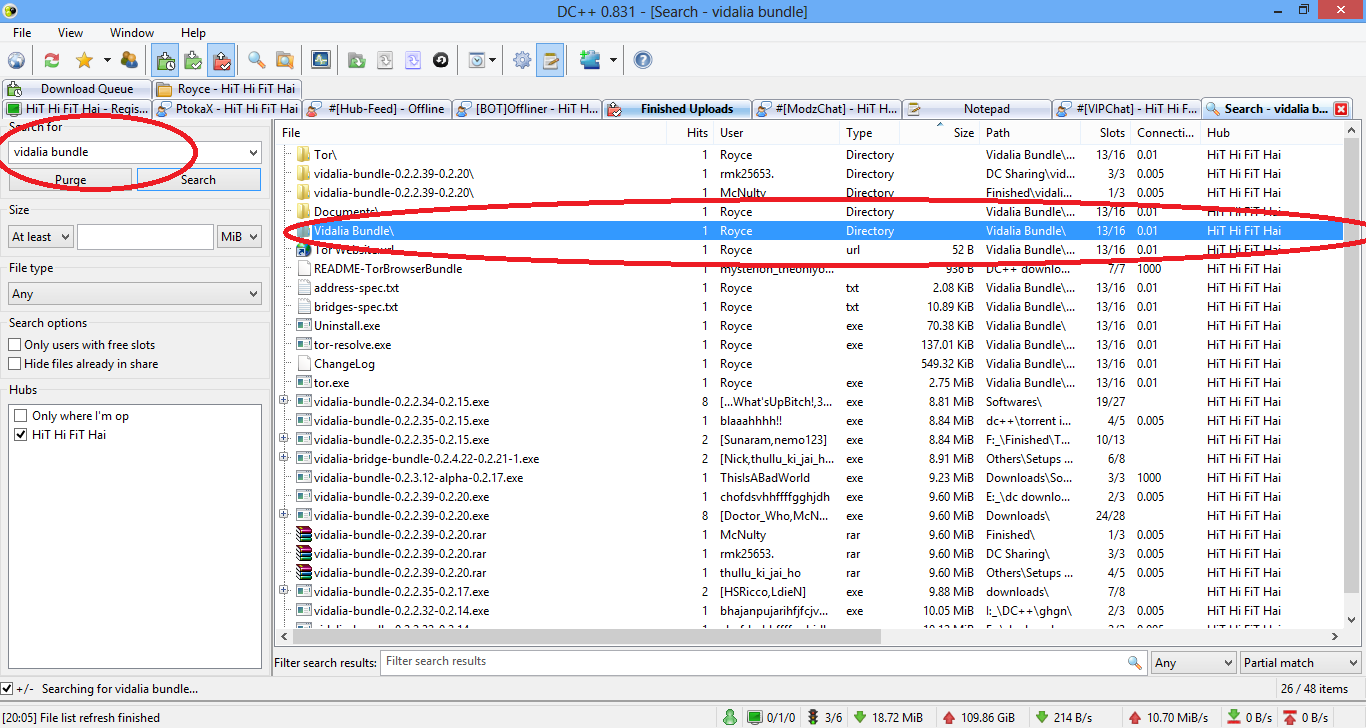Image resolution: width=1366 pixels, height=728 pixels.
Task: Open Favorite Users people icon
Action: tap(129, 60)
